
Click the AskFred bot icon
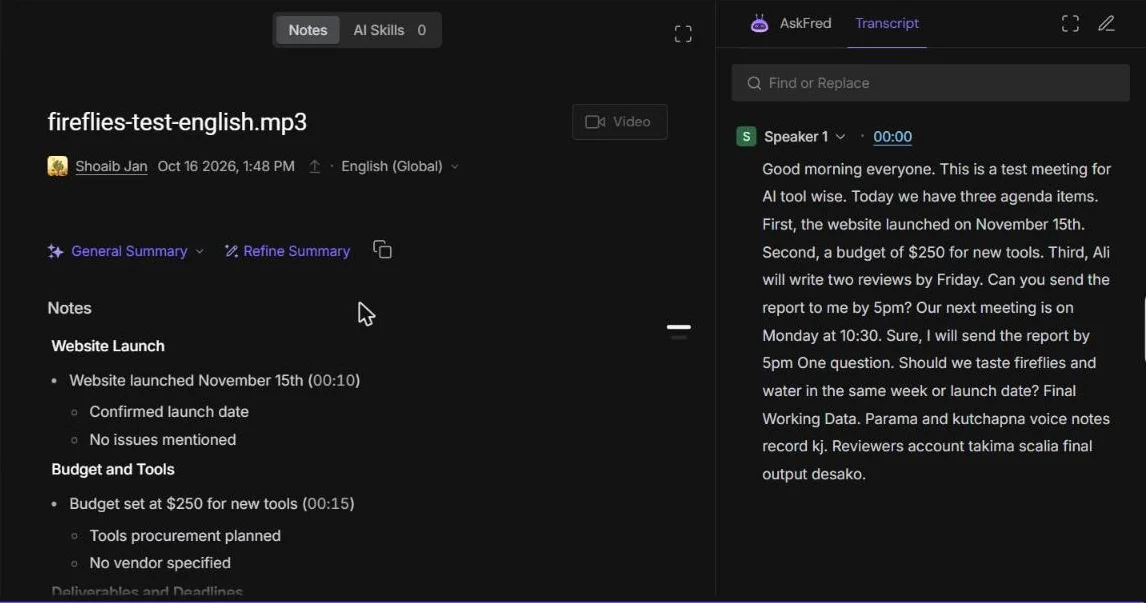pos(759,23)
